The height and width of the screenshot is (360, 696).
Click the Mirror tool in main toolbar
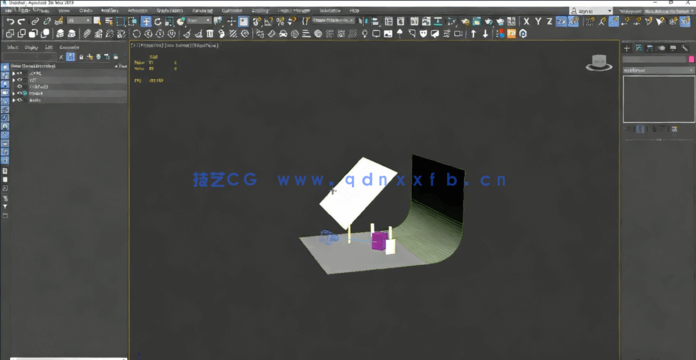click(x=363, y=21)
